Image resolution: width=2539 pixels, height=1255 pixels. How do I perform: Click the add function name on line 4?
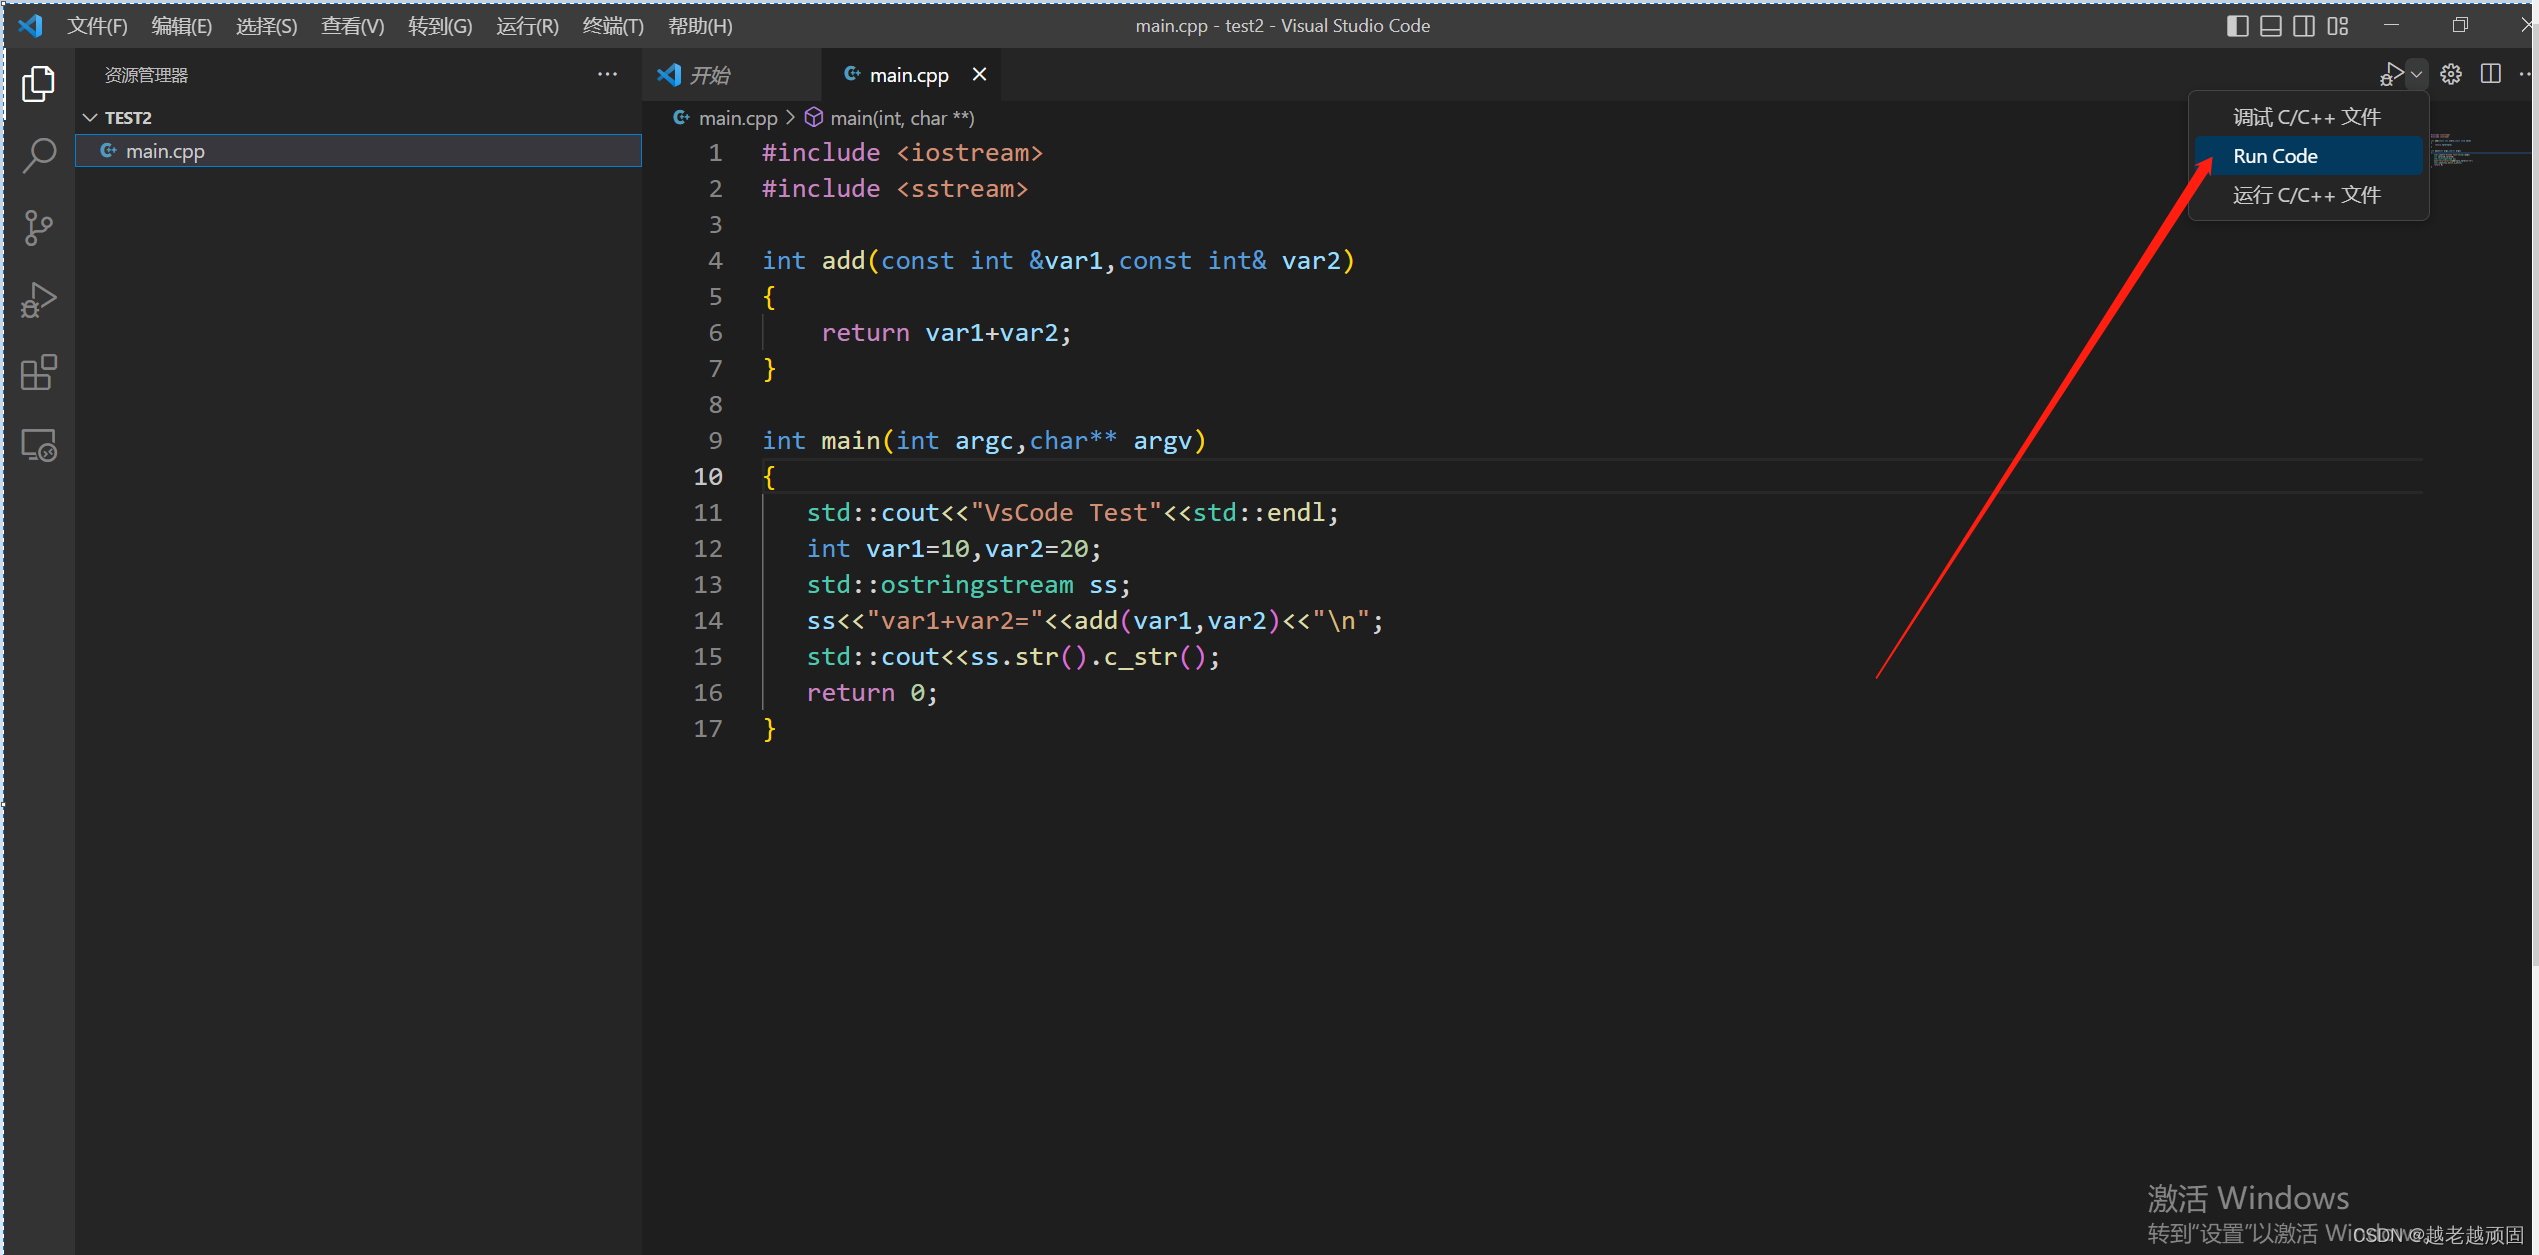pyautogui.click(x=843, y=261)
